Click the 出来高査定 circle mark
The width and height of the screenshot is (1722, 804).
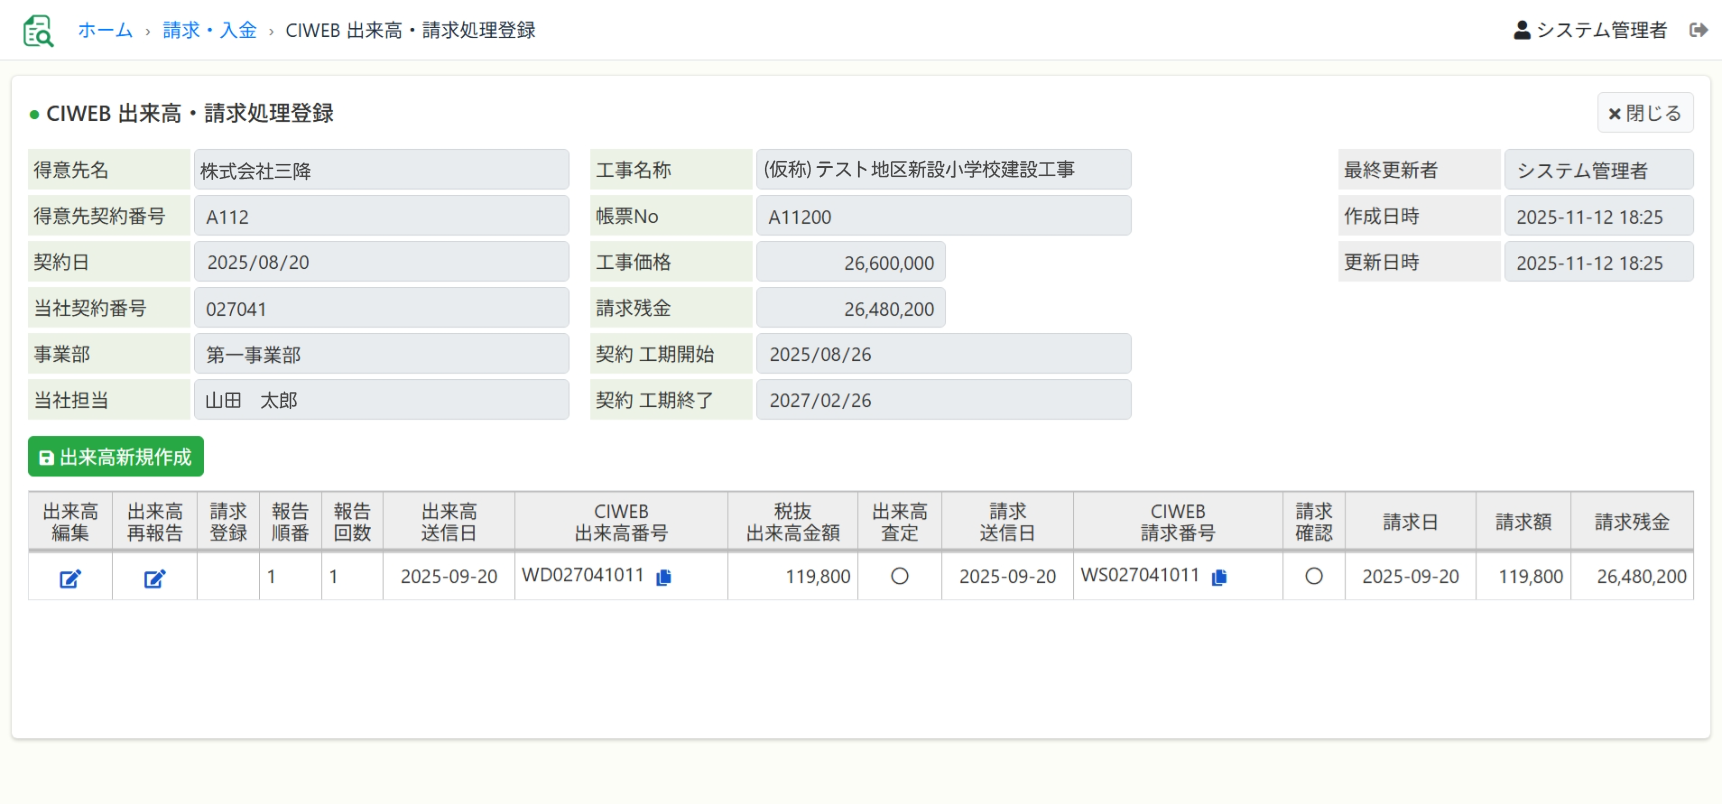[x=899, y=576]
